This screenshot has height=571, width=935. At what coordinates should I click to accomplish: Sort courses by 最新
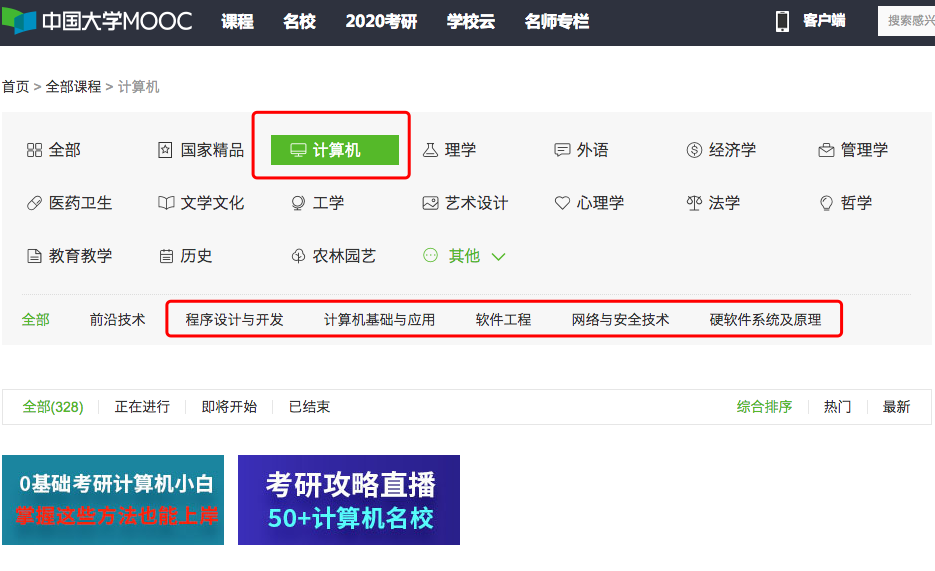(x=896, y=407)
